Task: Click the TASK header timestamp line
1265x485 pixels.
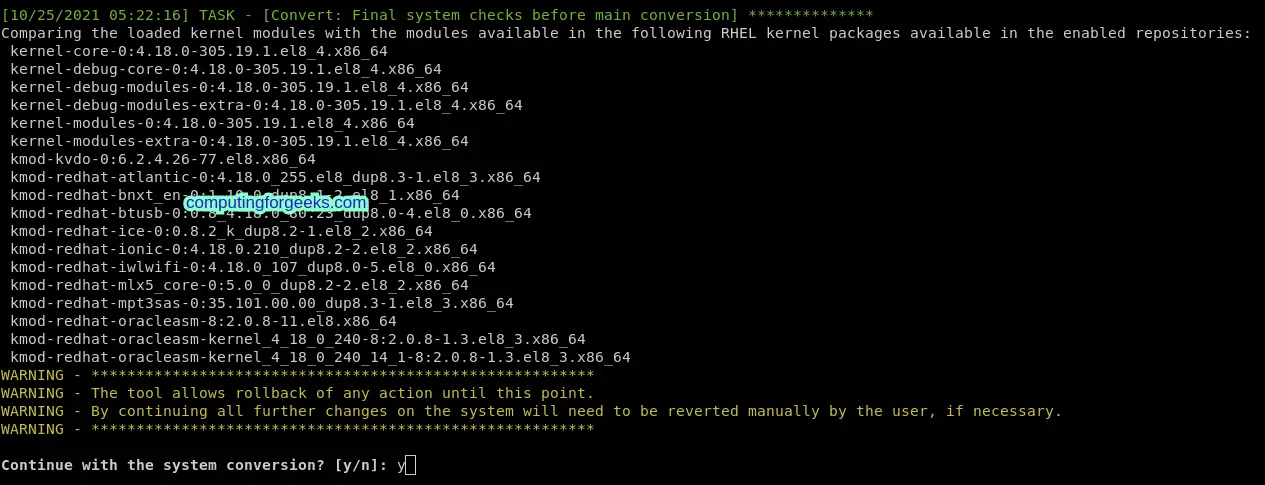Action: point(436,15)
